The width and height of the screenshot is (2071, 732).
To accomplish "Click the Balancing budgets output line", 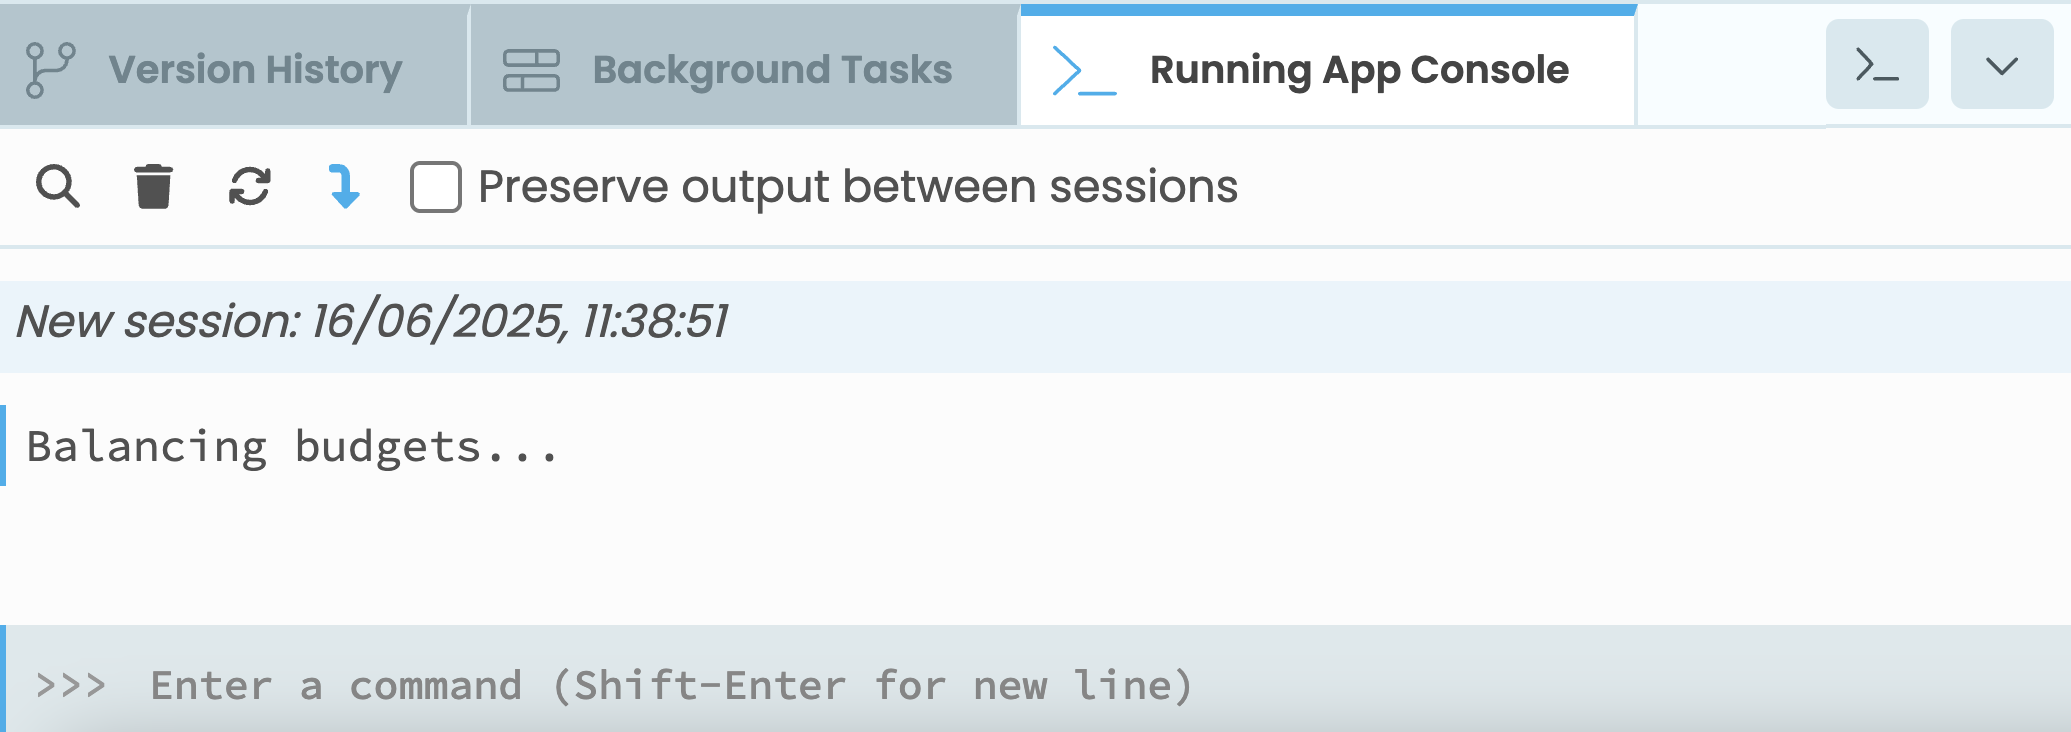I will (290, 447).
